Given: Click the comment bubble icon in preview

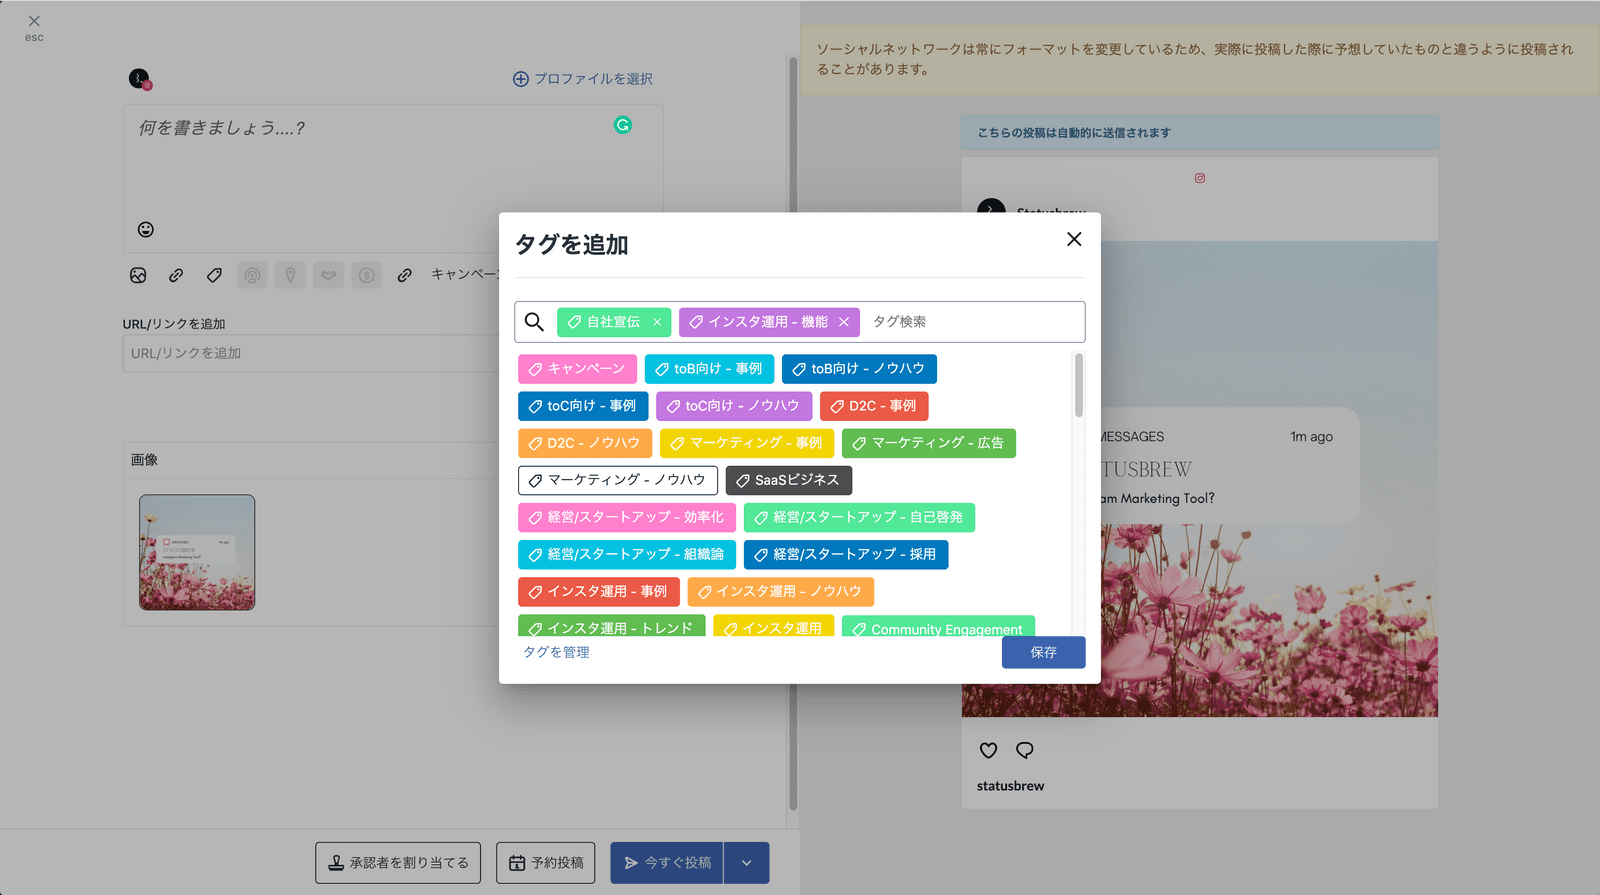Looking at the screenshot, I should click(x=1025, y=750).
